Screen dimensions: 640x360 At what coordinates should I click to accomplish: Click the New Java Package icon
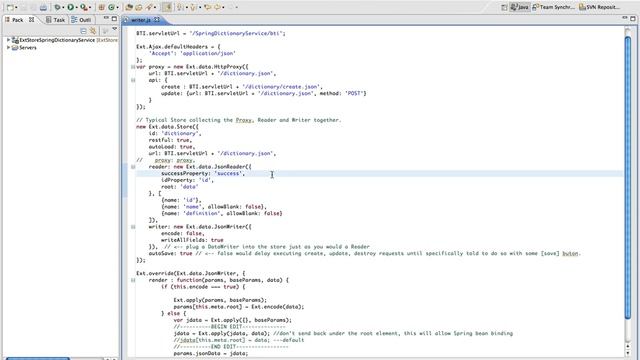pos(102,7)
